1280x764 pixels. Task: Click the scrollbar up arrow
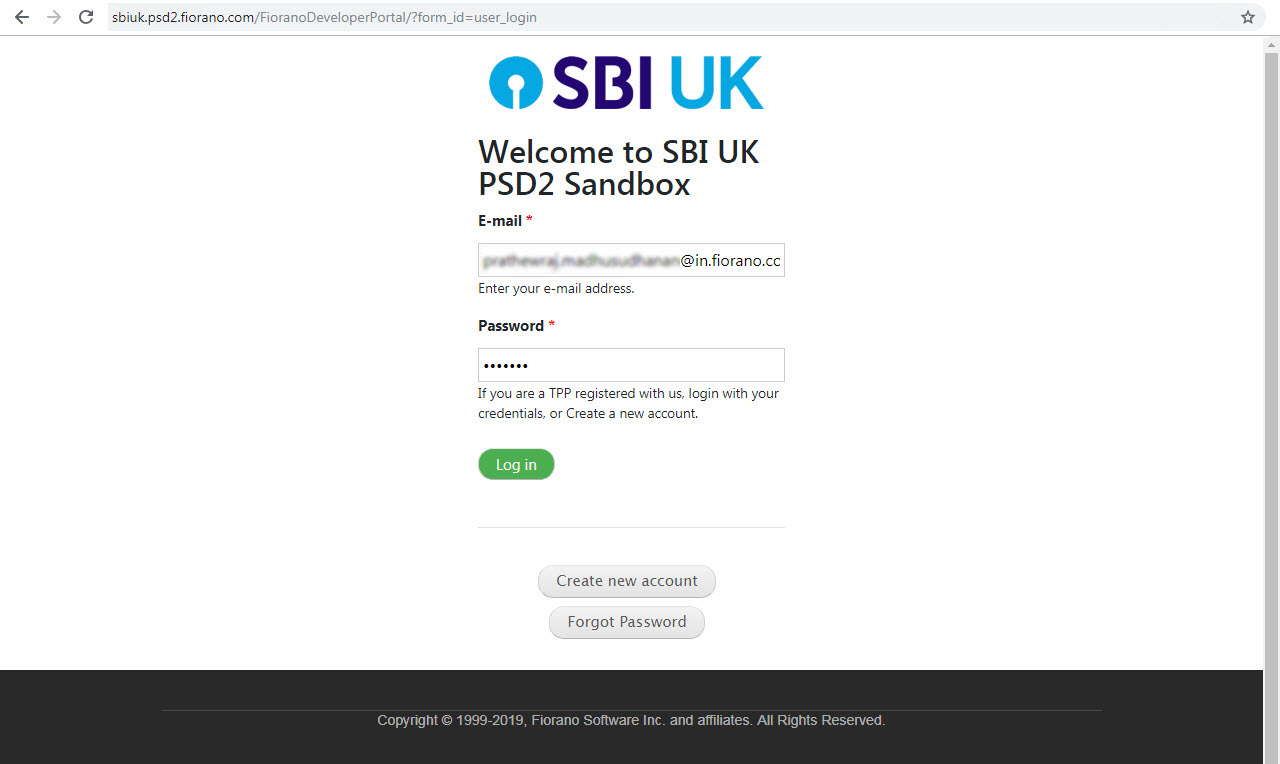tap(1272, 44)
